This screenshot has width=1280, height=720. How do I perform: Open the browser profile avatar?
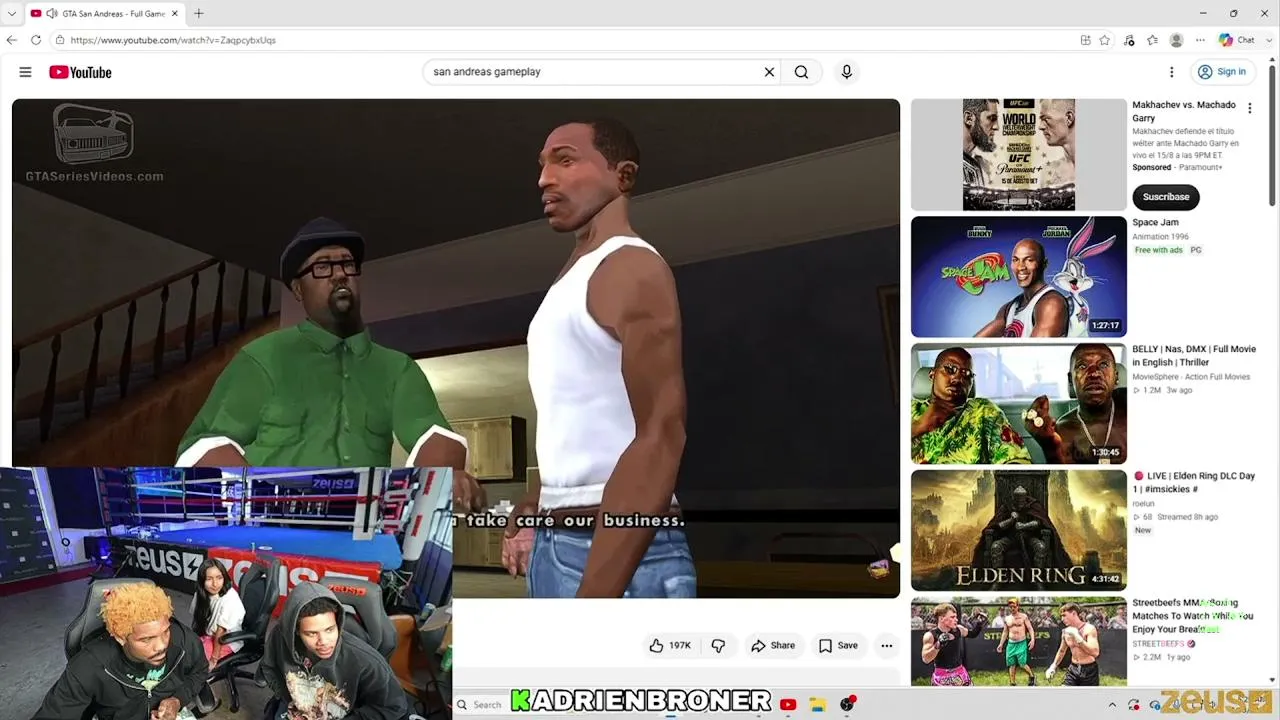point(1176,40)
